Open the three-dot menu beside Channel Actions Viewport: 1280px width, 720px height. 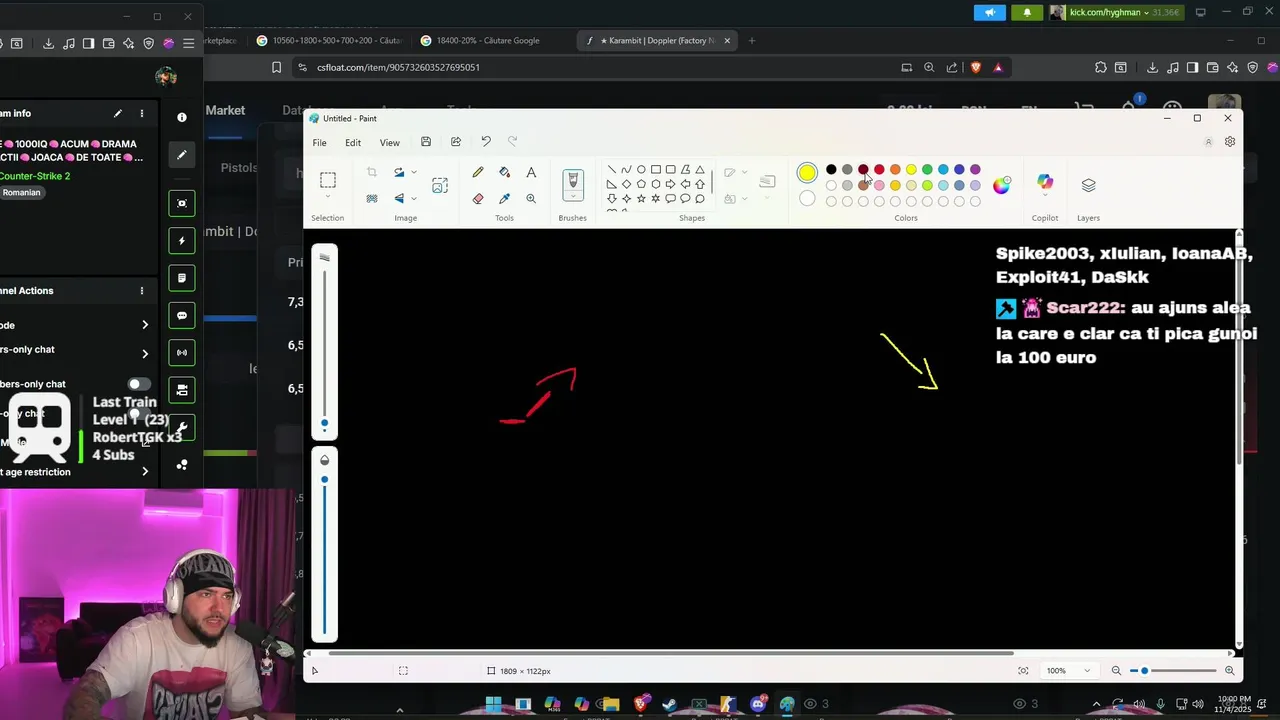[x=141, y=291]
